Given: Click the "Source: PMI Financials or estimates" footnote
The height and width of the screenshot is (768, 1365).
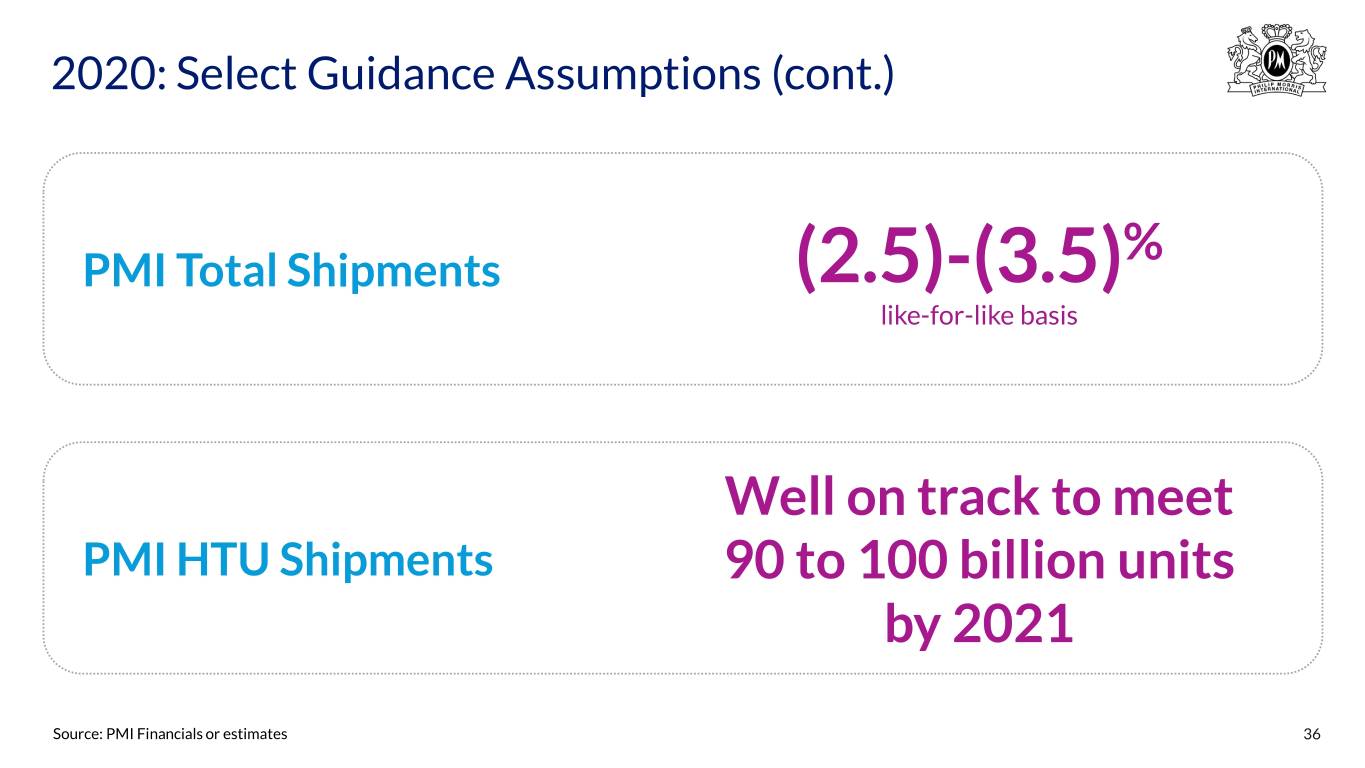Looking at the screenshot, I should [170, 734].
